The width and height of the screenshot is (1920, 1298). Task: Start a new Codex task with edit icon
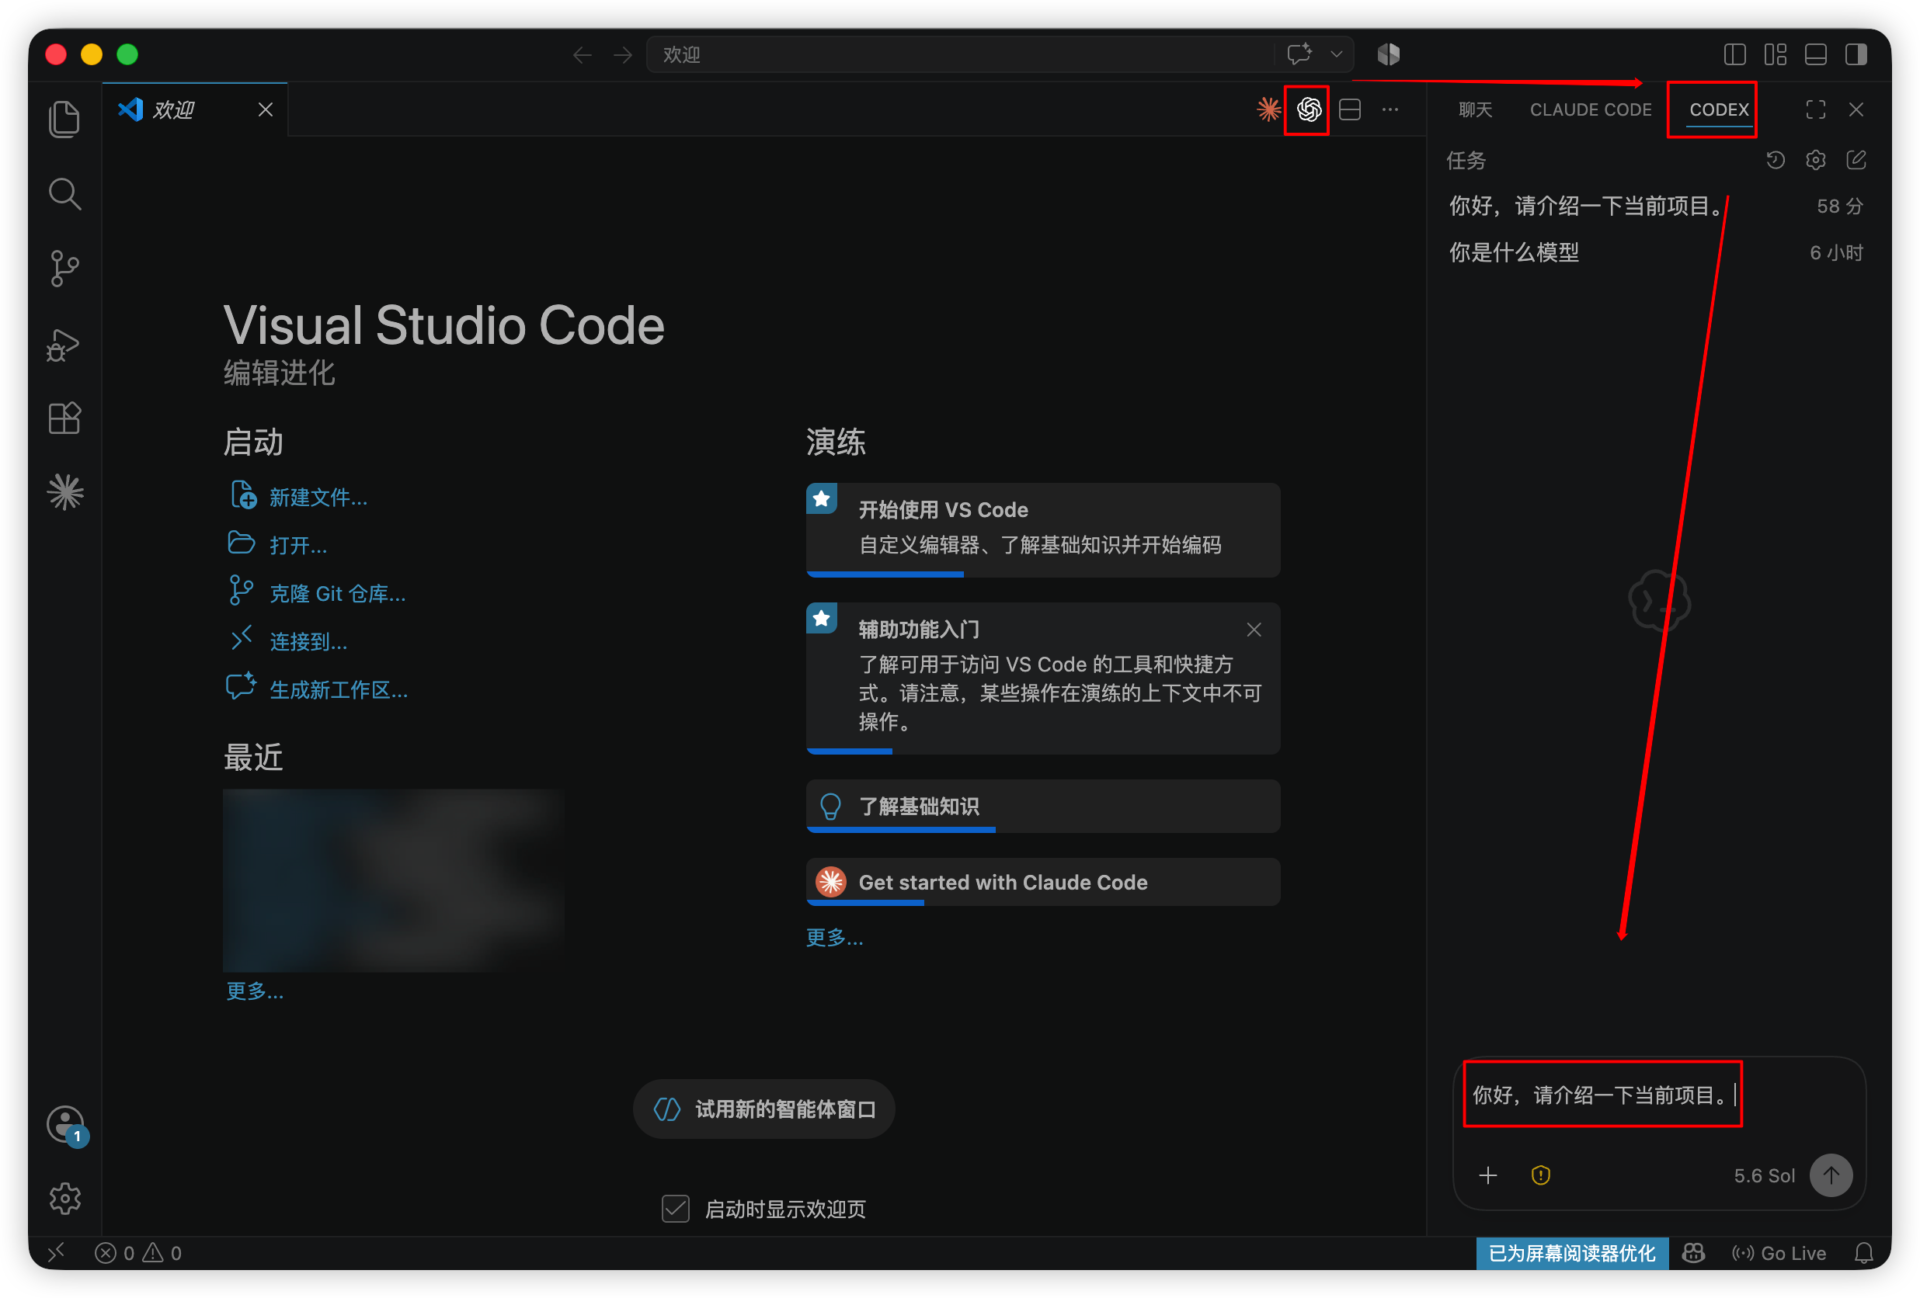[1856, 160]
